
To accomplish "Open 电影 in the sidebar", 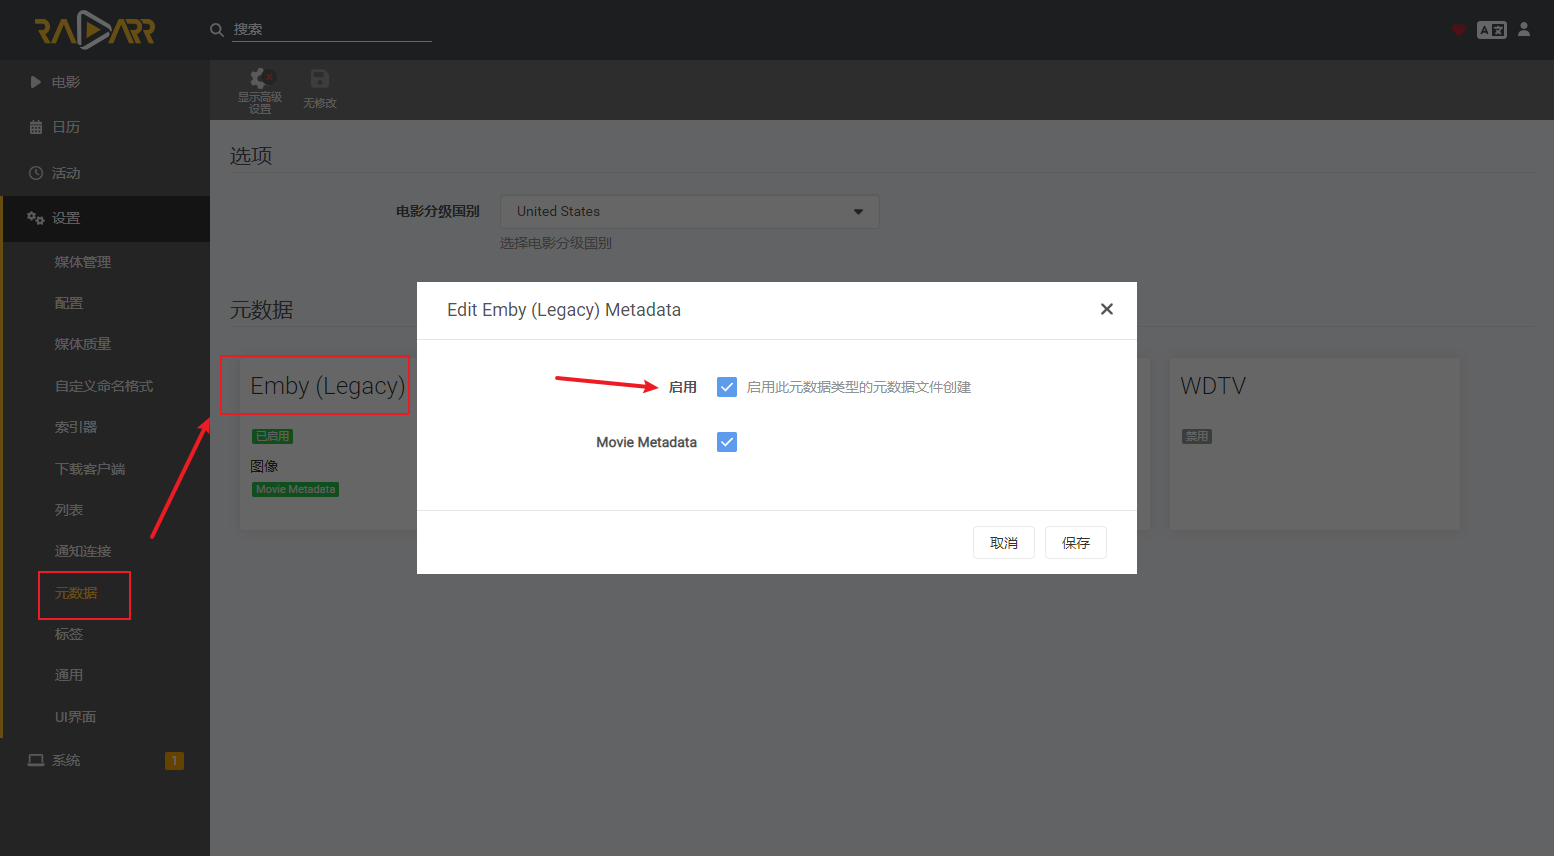I will point(105,82).
